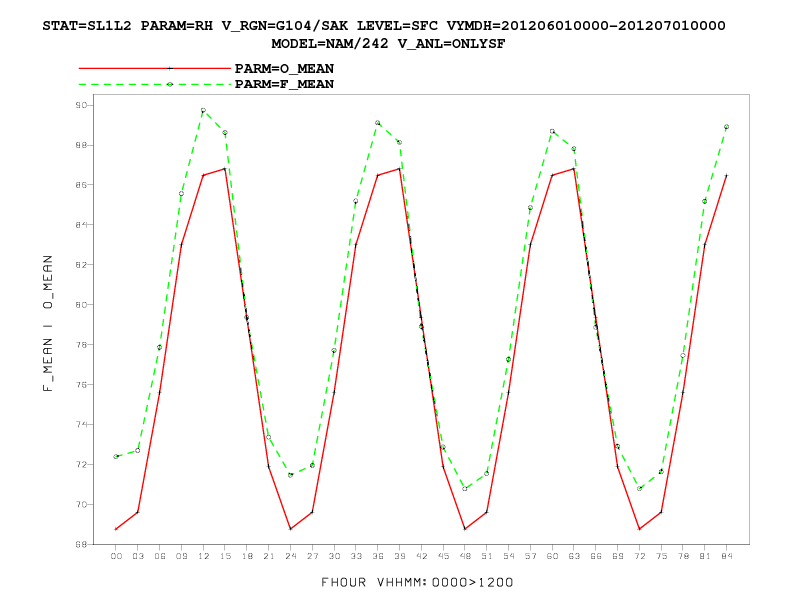This screenshot has width=792, height=612.
Task: Click the x-axis tick label 12
Action: pos(203,556)
